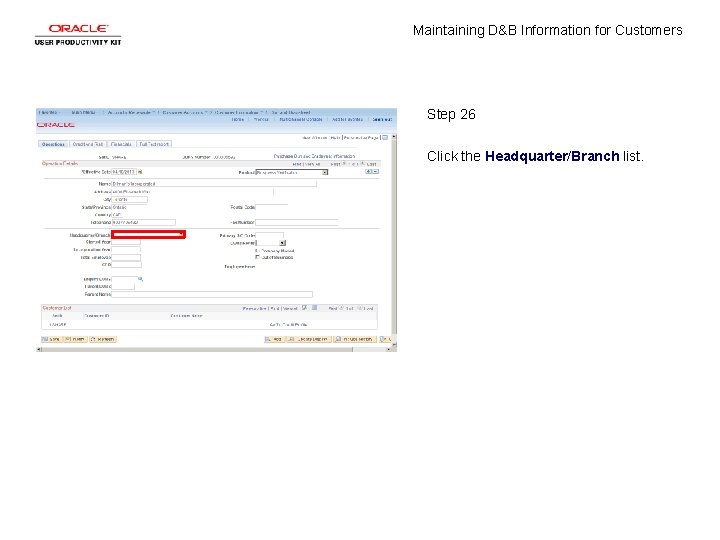Click the minus button to delete the row
The height and width of the screenshot is (540, 720).
[376, 171]
